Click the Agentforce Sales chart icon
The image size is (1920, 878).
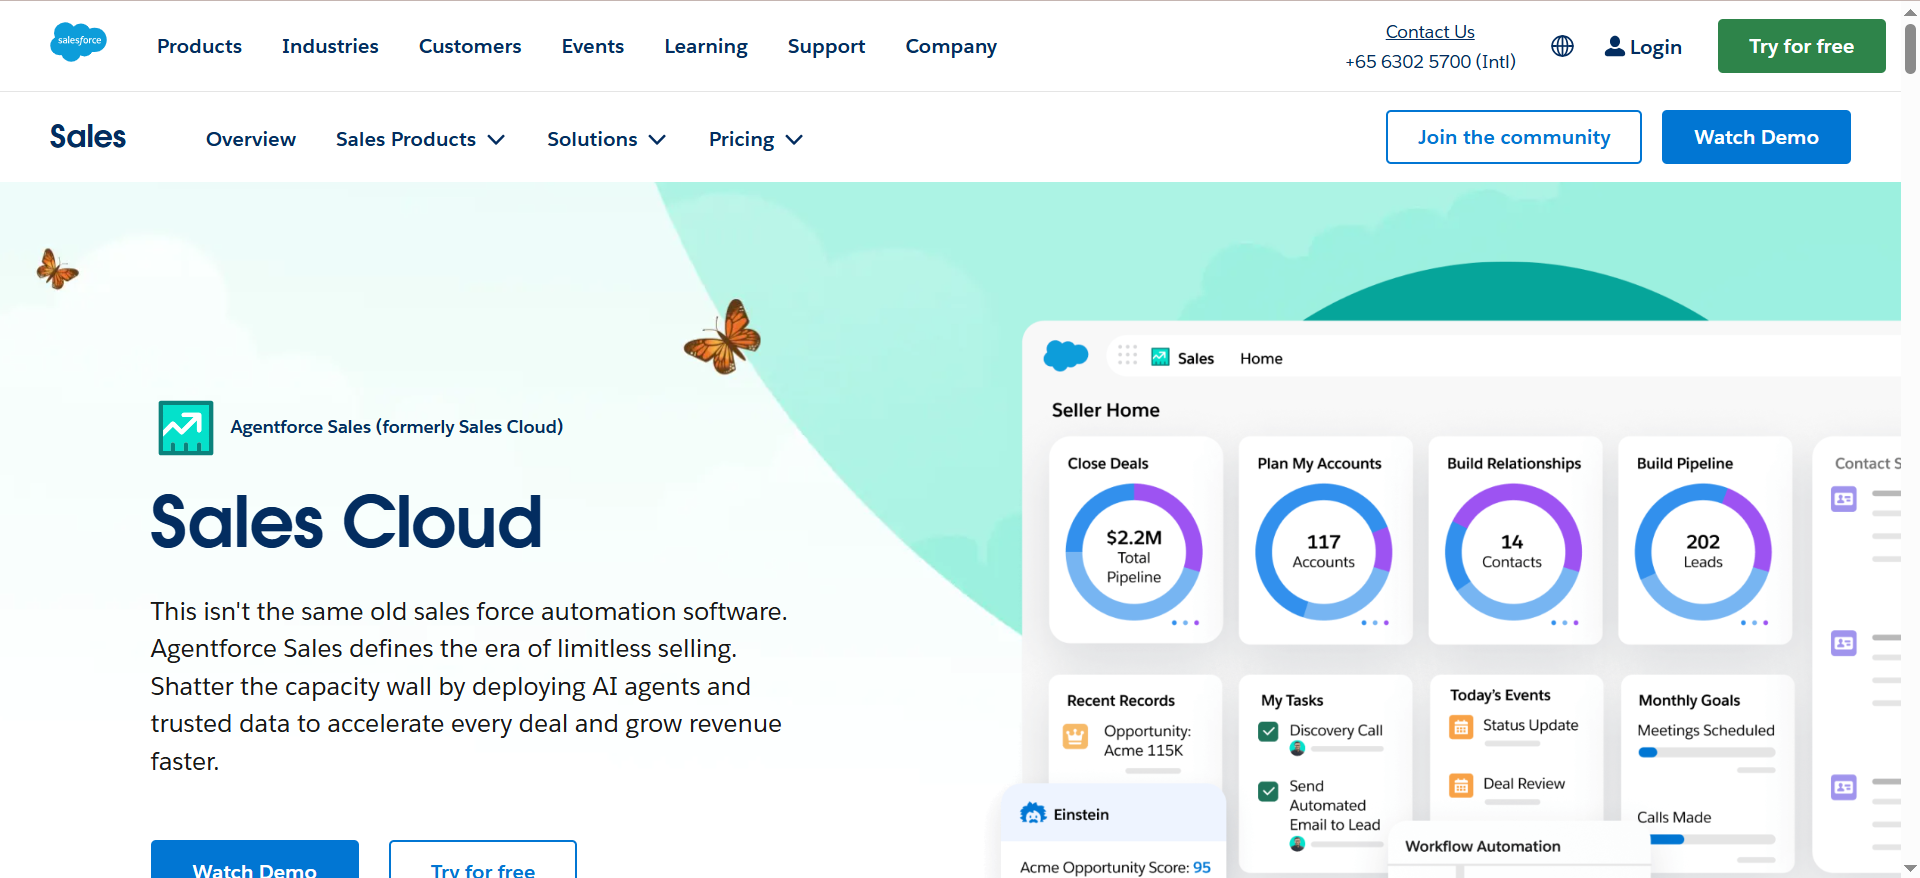[x=186, y=428]
